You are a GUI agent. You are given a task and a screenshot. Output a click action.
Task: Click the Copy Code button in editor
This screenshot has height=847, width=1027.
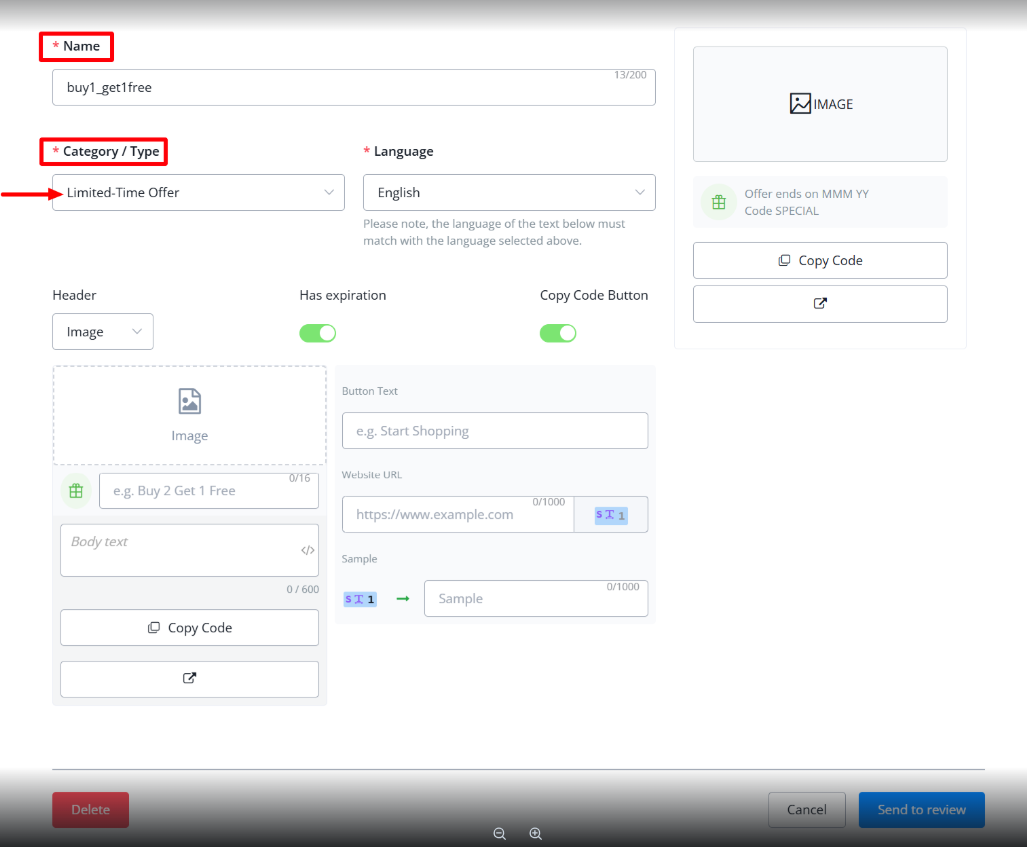pyautogui.click(x=189, y=628)
